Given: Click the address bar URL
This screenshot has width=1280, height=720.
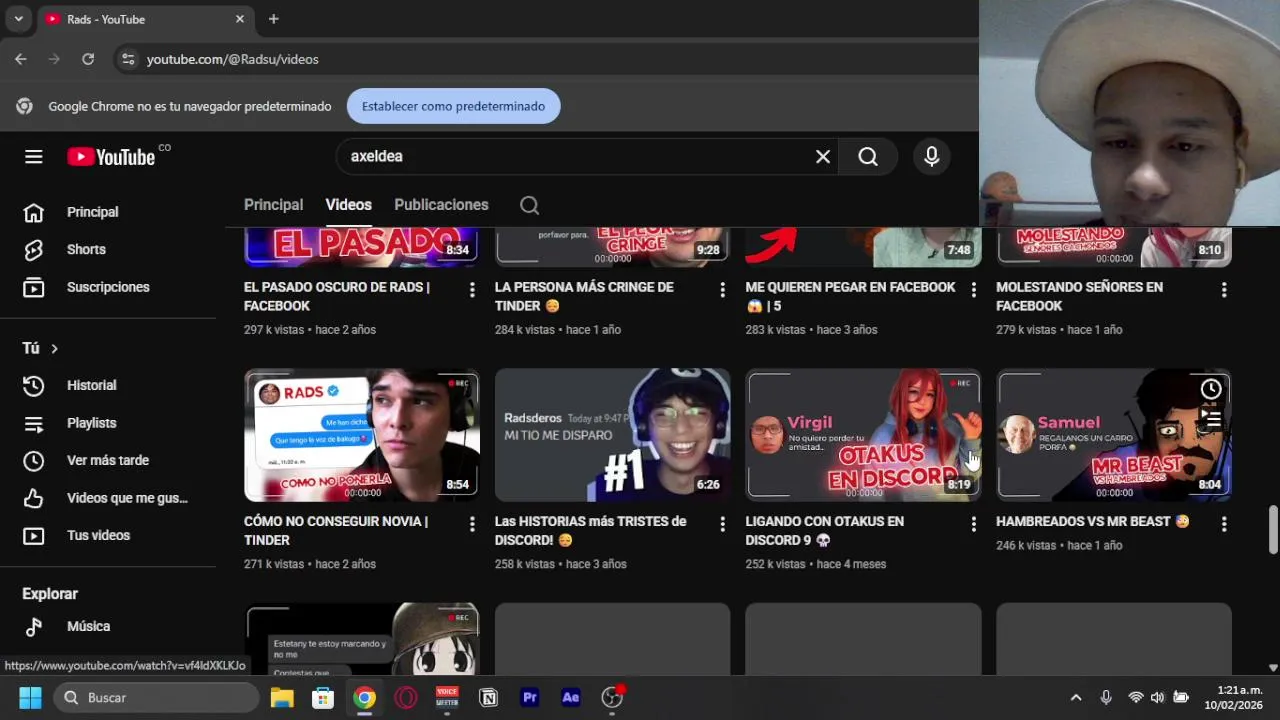Looking at the screenshot, I should click(233, 59).
